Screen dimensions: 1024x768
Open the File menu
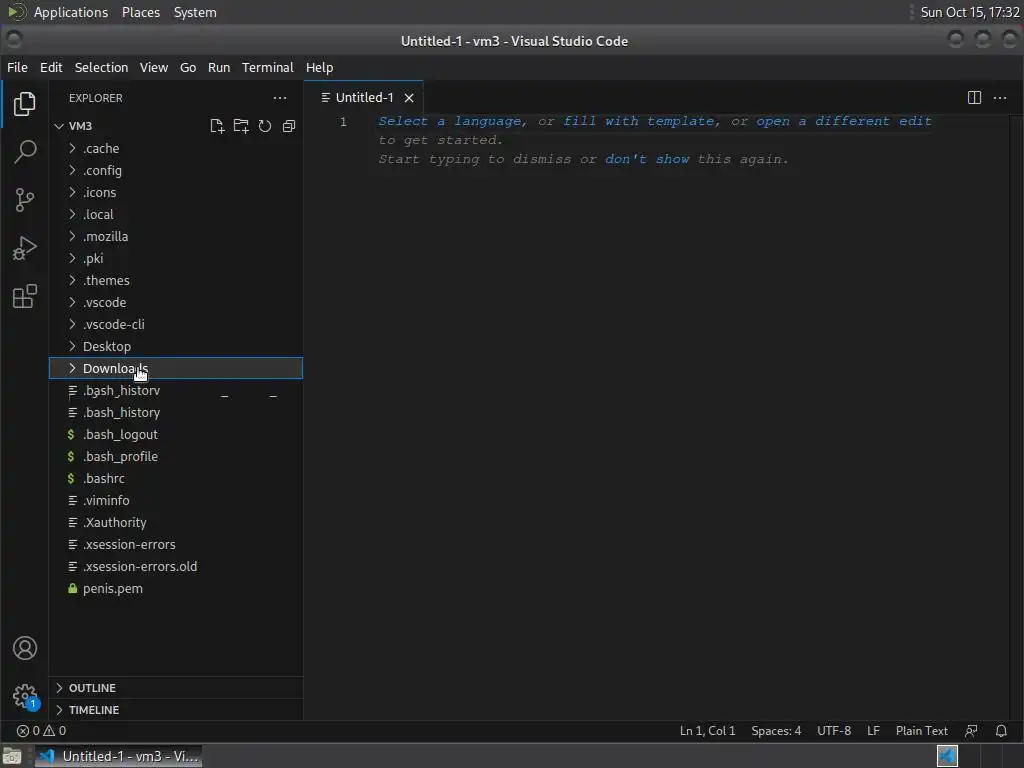(17, 67)
